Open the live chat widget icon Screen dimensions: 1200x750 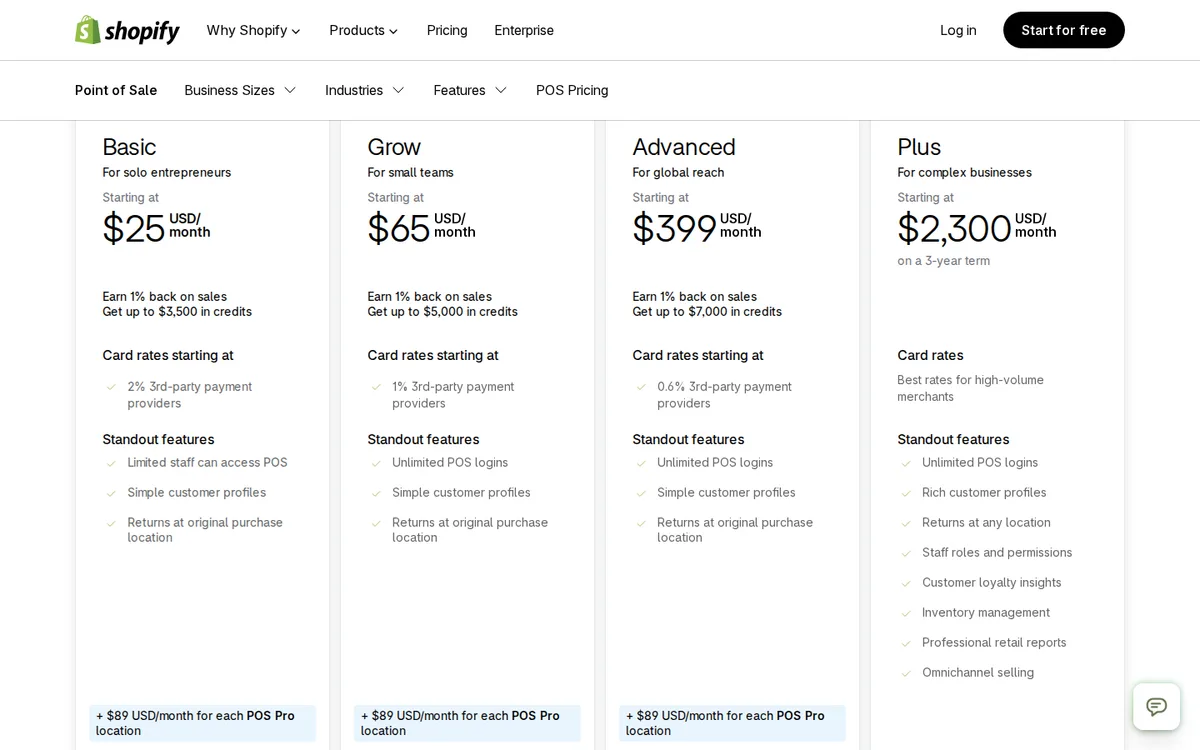coord(1156,707)
